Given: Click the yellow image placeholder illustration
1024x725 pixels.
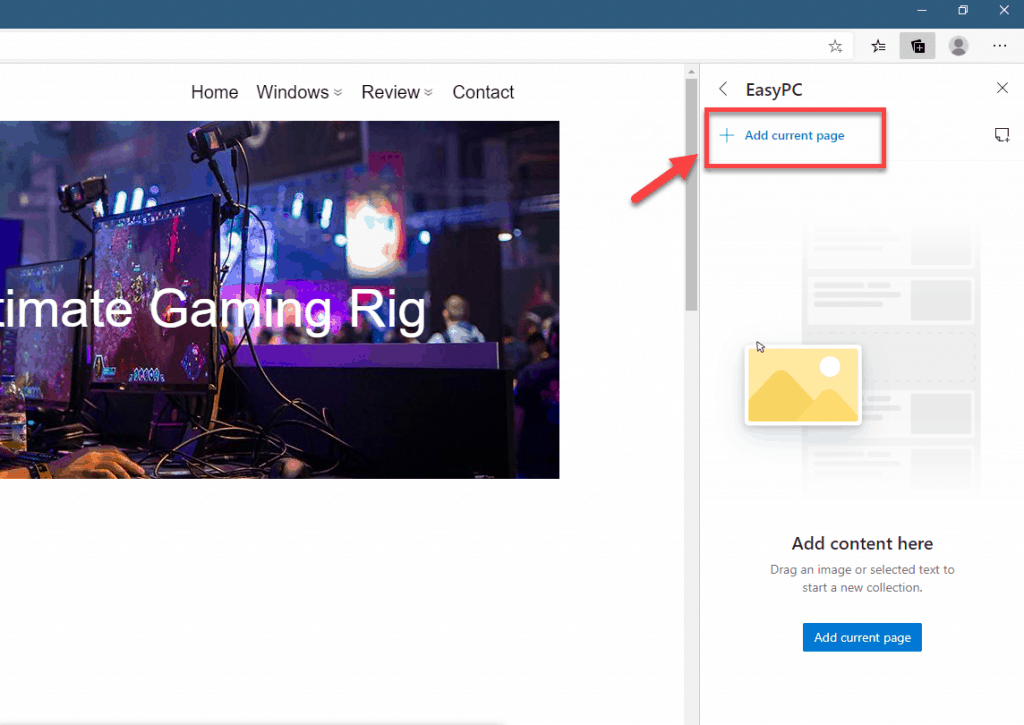Looking at the screenshot, I should click(x=802, y=385).
